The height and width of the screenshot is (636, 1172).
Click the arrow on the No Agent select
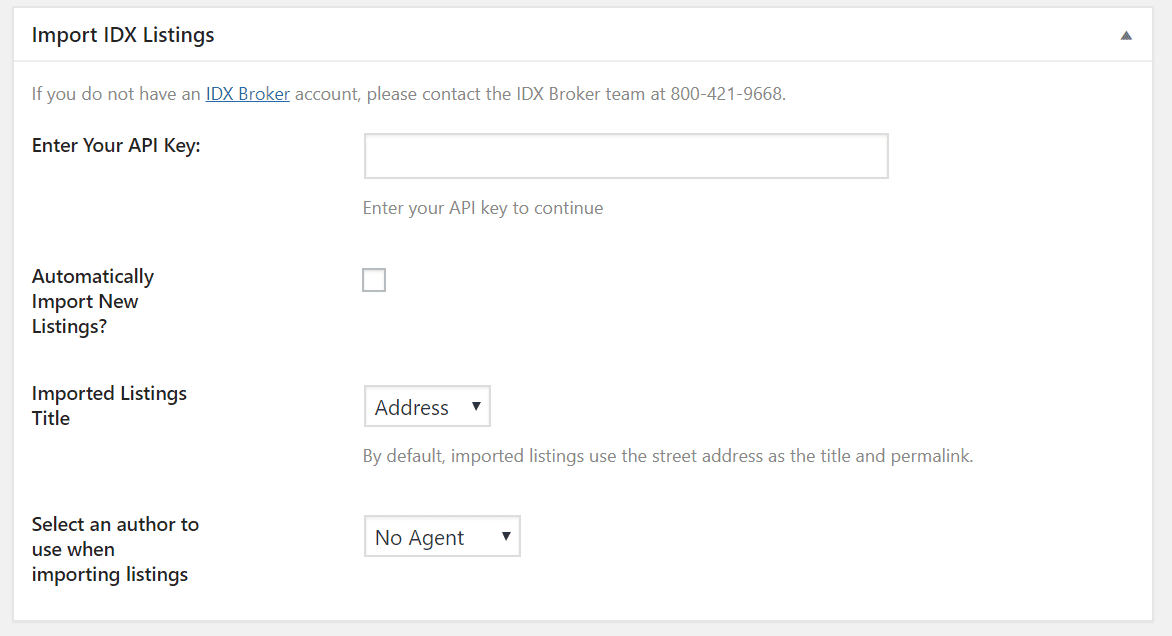(506, 537)
